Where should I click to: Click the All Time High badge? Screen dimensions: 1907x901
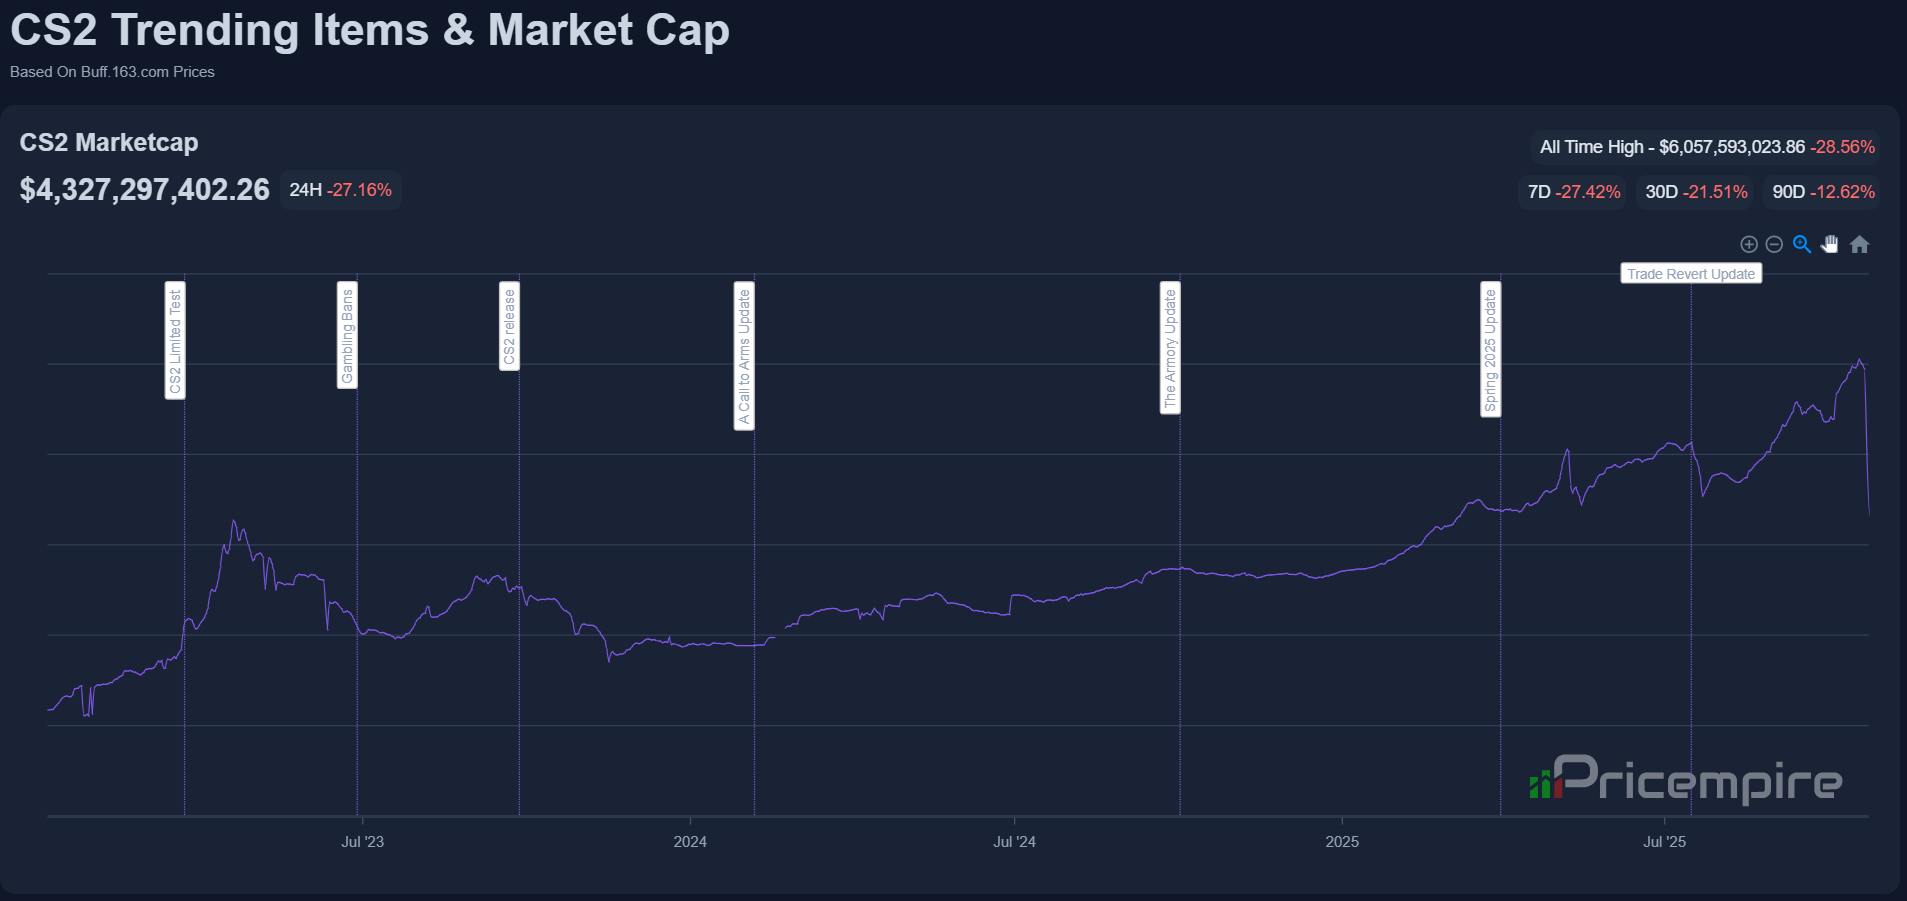[1706, 147]
